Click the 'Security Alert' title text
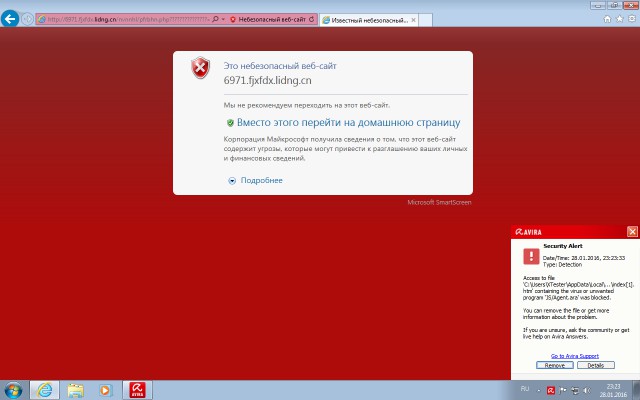This screenshot has height=400, width=640. (x=563, y=246)
